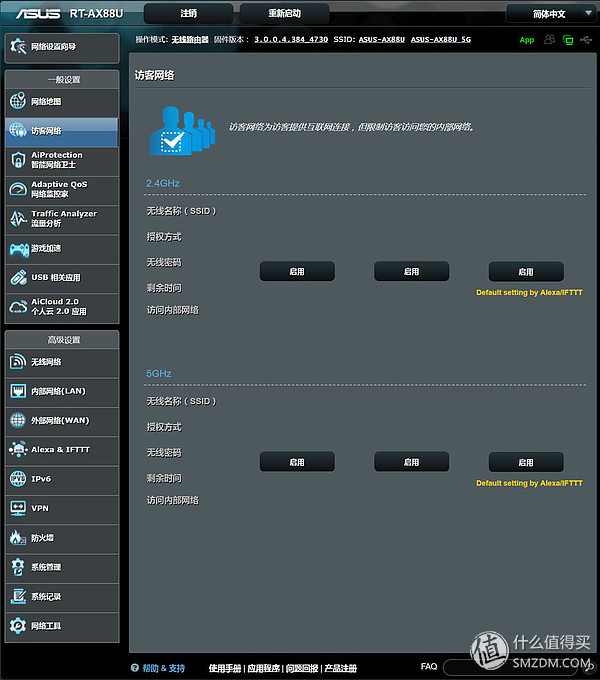Click the guest users status icon in header
This screenshot has height=680, width=600.
549,39
